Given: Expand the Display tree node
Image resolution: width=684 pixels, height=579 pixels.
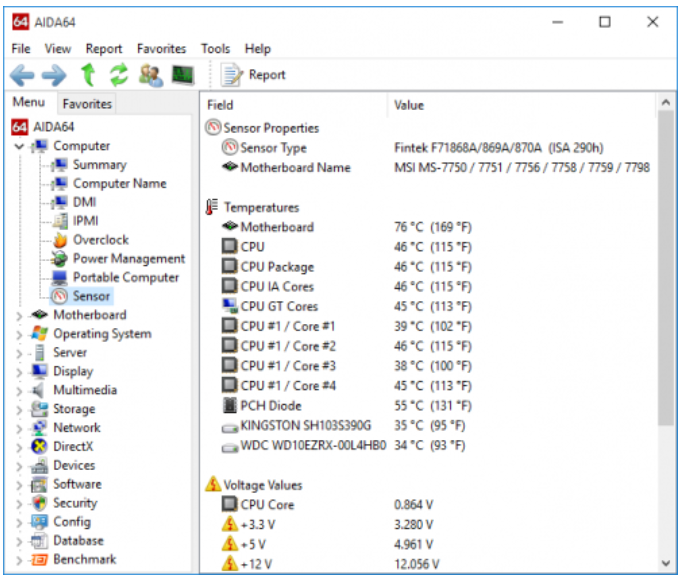Looking at the screenshot, I should (x=19, y=372).
